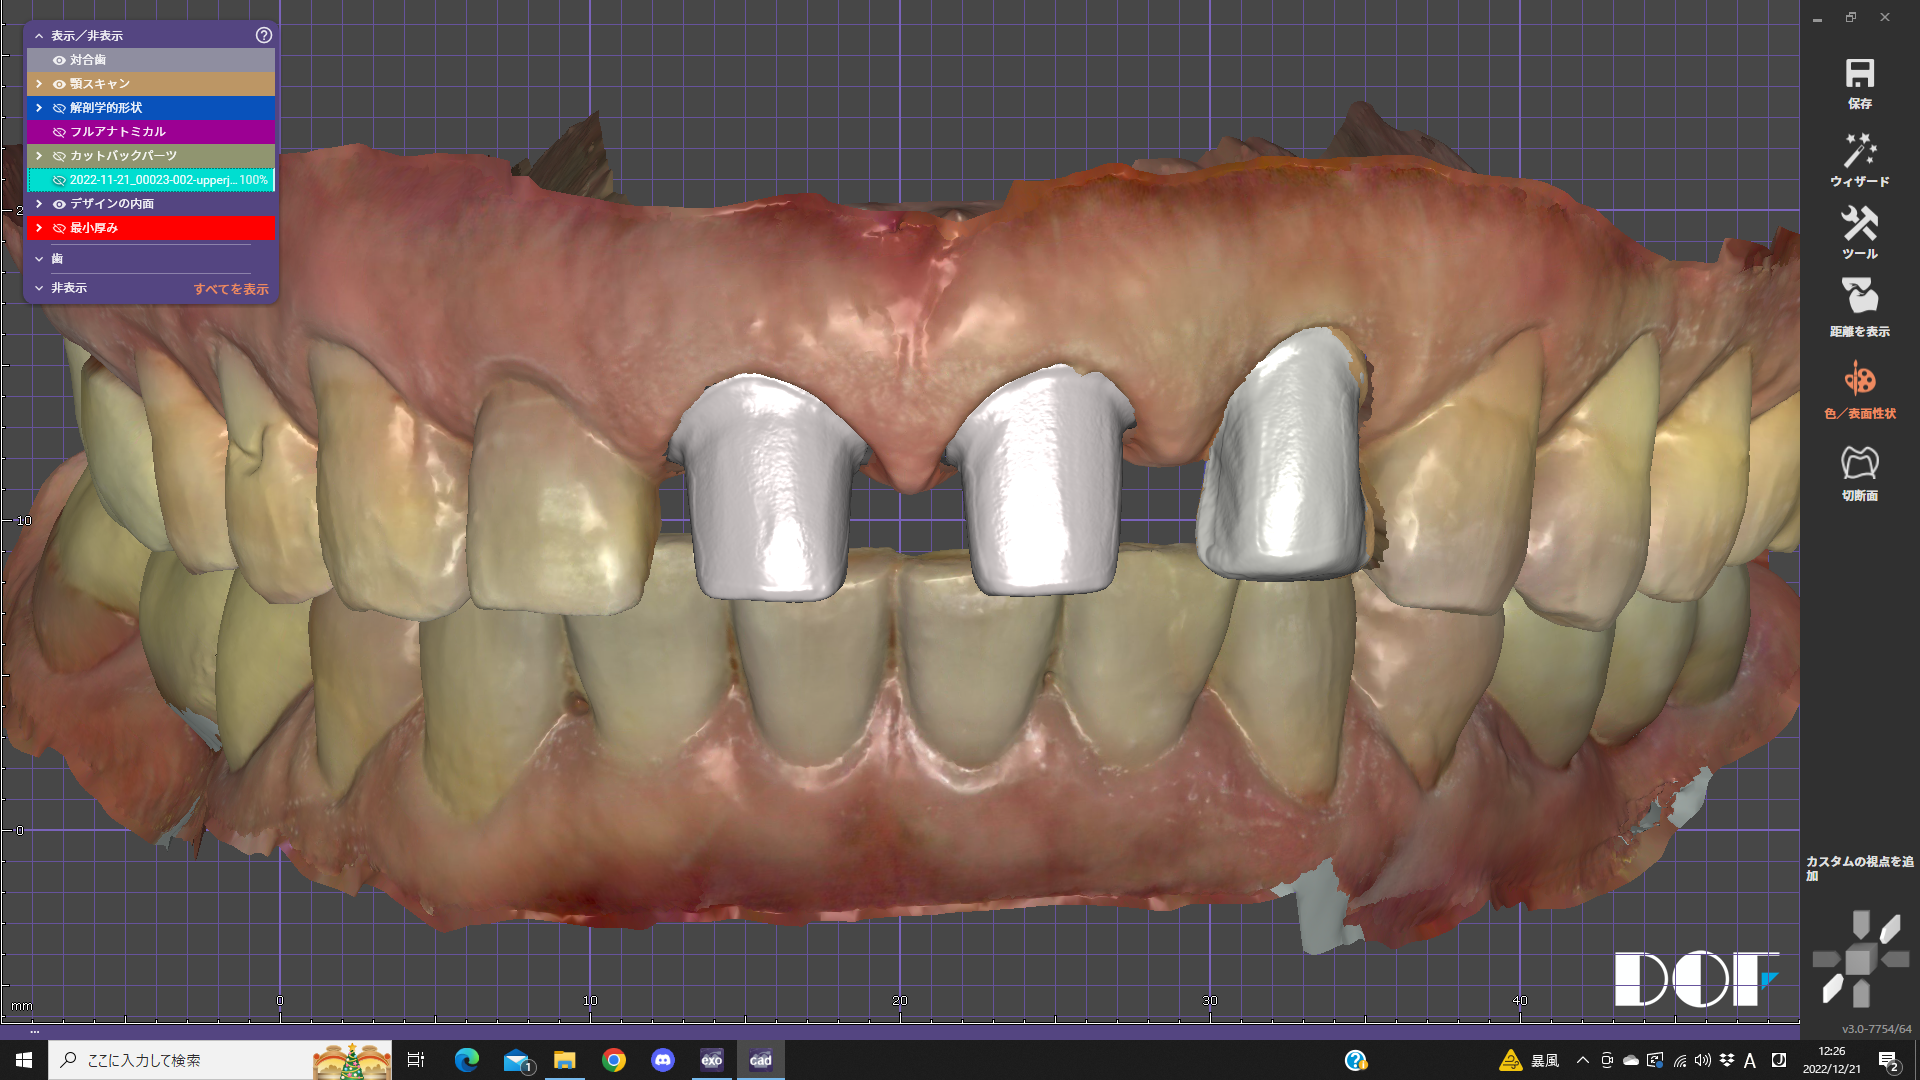Screen dimensions: 1920x1080
Task: Click すべてを表示 link
Action: [231, 289]
